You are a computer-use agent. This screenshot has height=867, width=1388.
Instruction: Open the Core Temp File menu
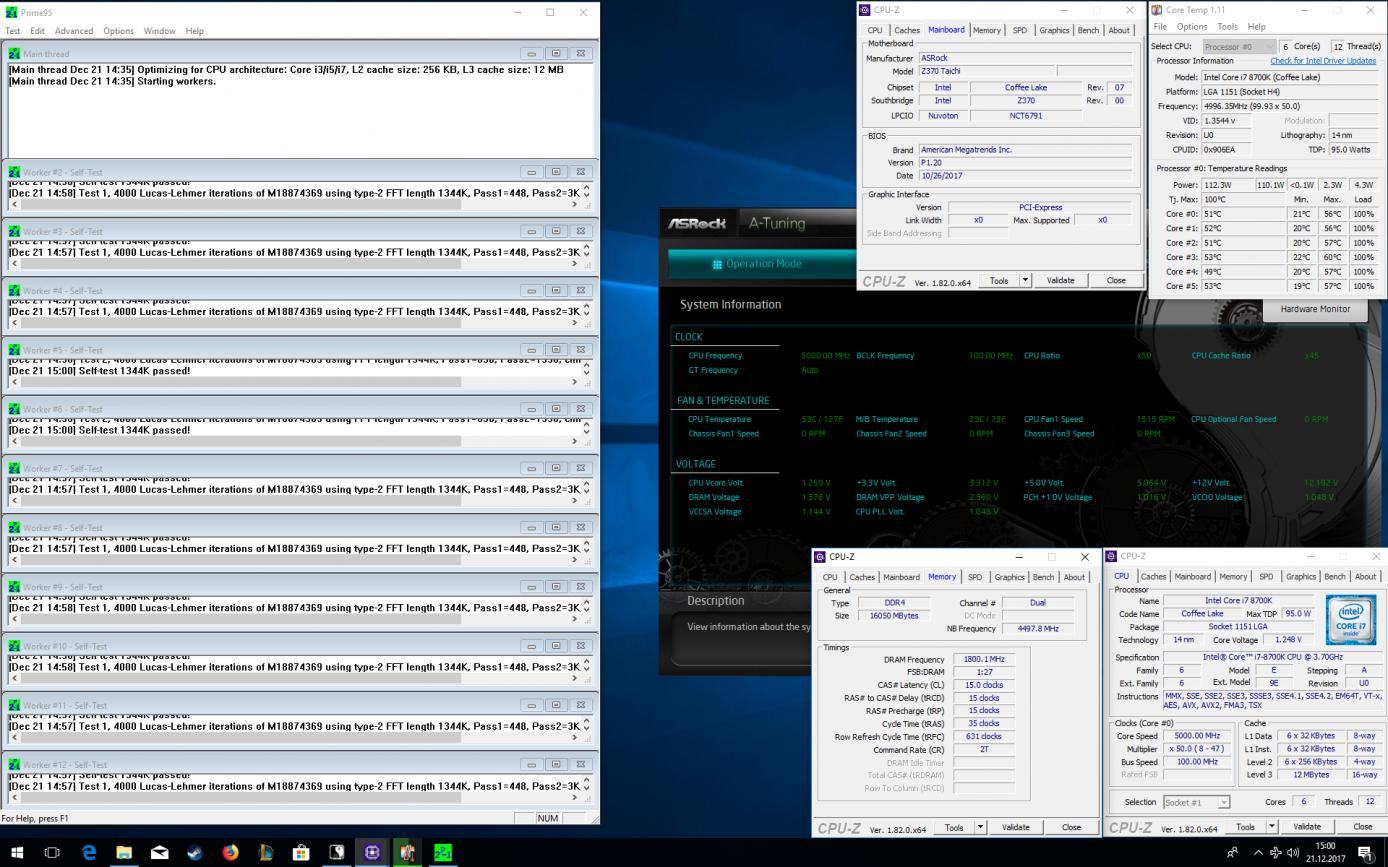pos(1160,27)
